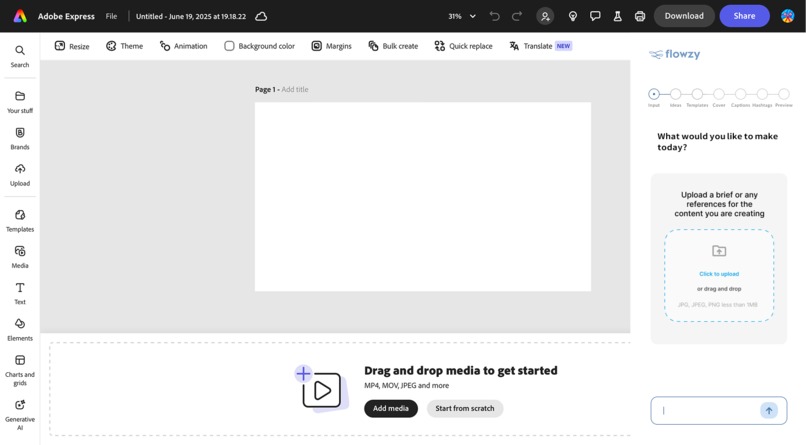The height and width of the screenshot is (445, 806).
Task: Open the Translate tool
Action: coord(540,46)
